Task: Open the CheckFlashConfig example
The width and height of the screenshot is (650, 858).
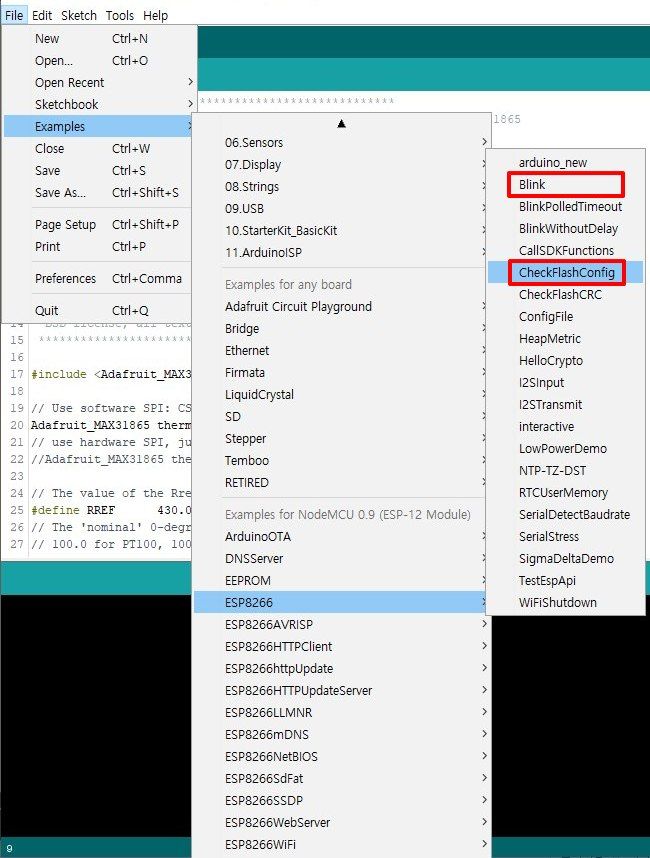Action: click(565, 273)
